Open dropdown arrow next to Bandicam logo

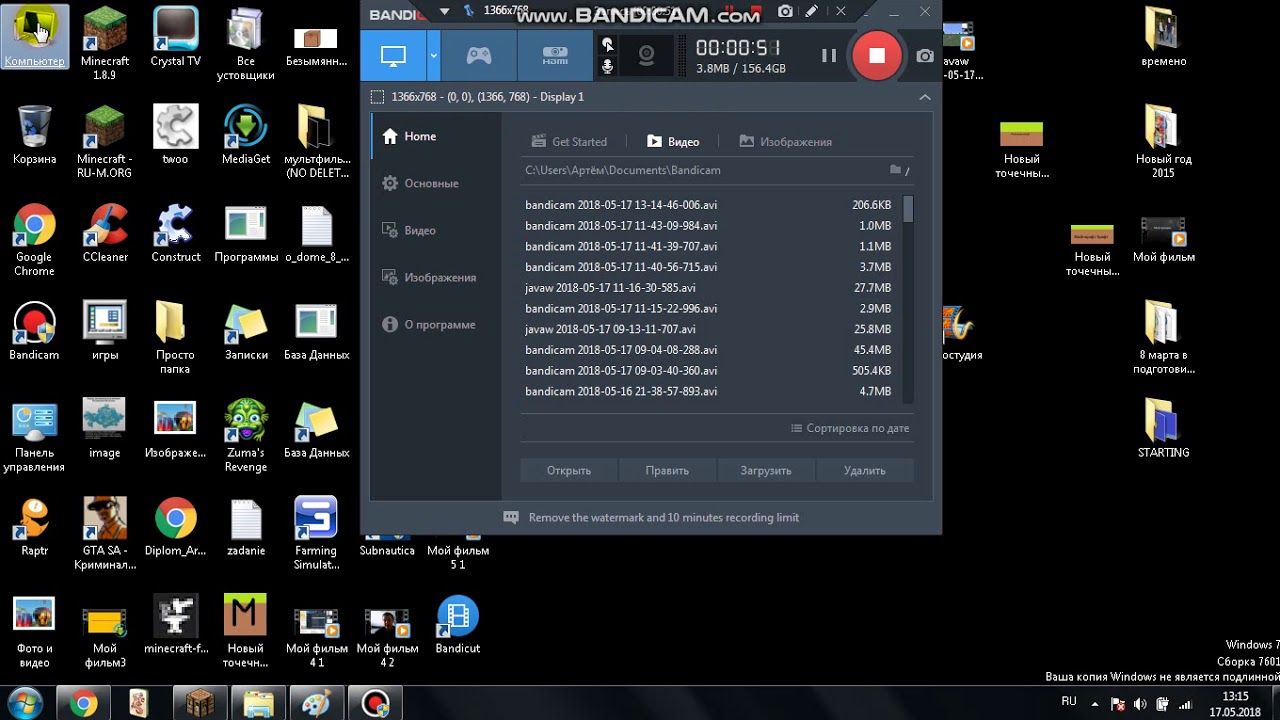click(444, 12)
